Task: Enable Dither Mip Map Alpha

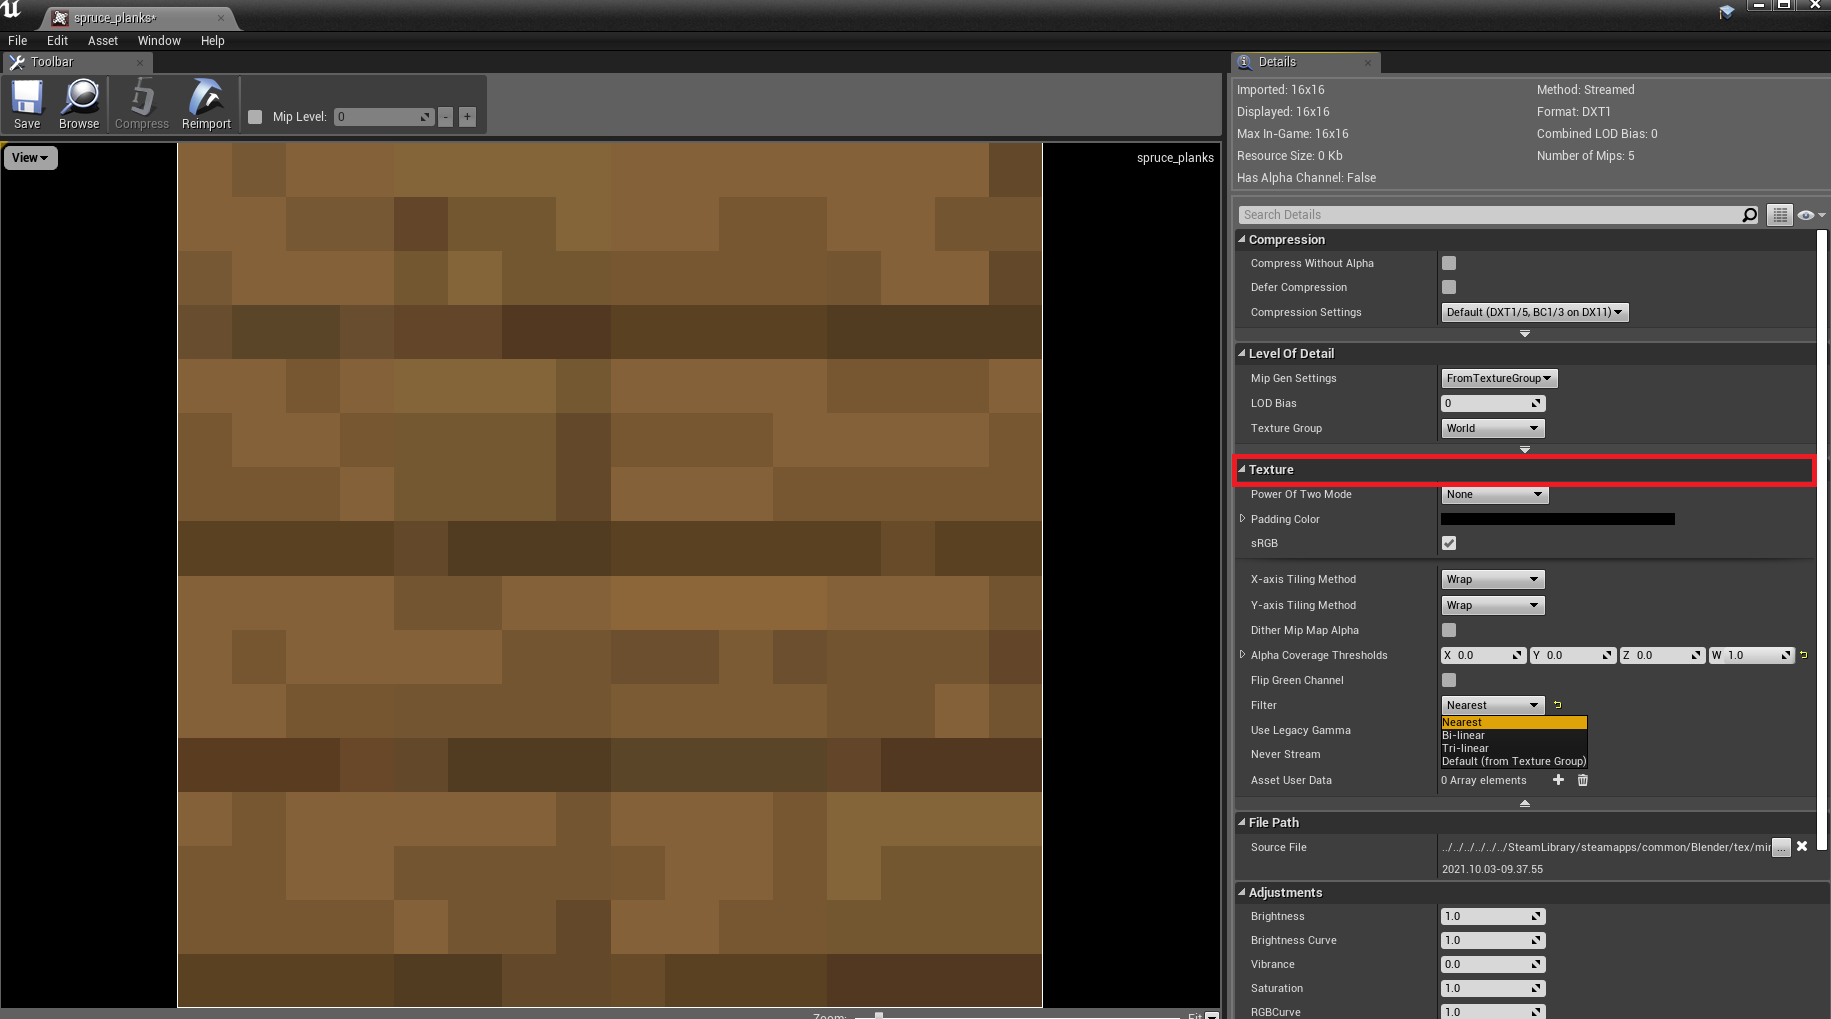Action: tap(1449, 630)
